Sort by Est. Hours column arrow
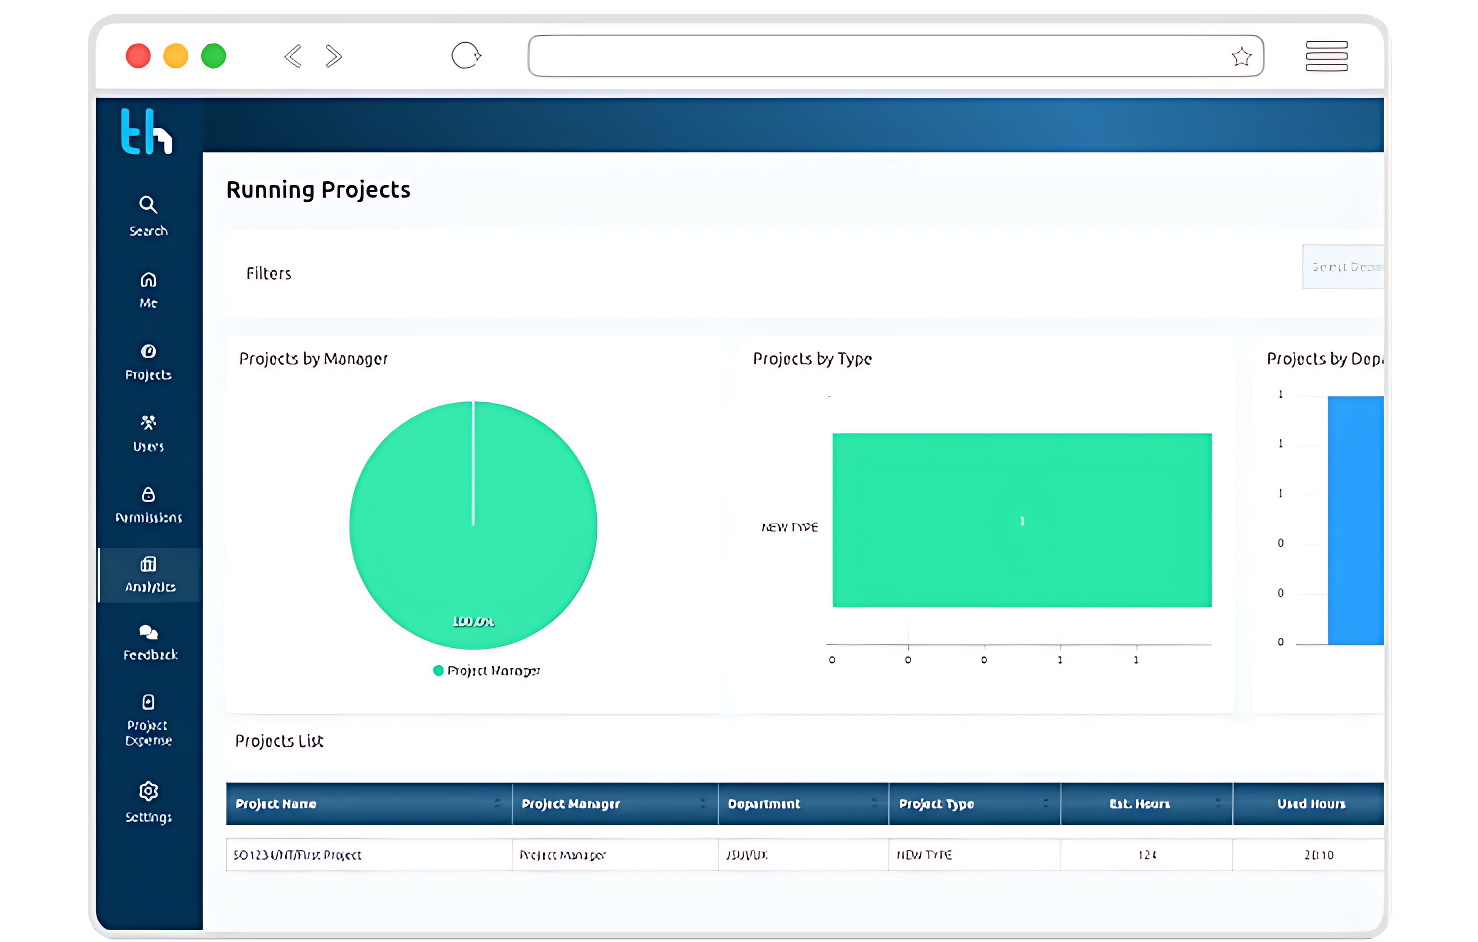 click(1218, 804)
